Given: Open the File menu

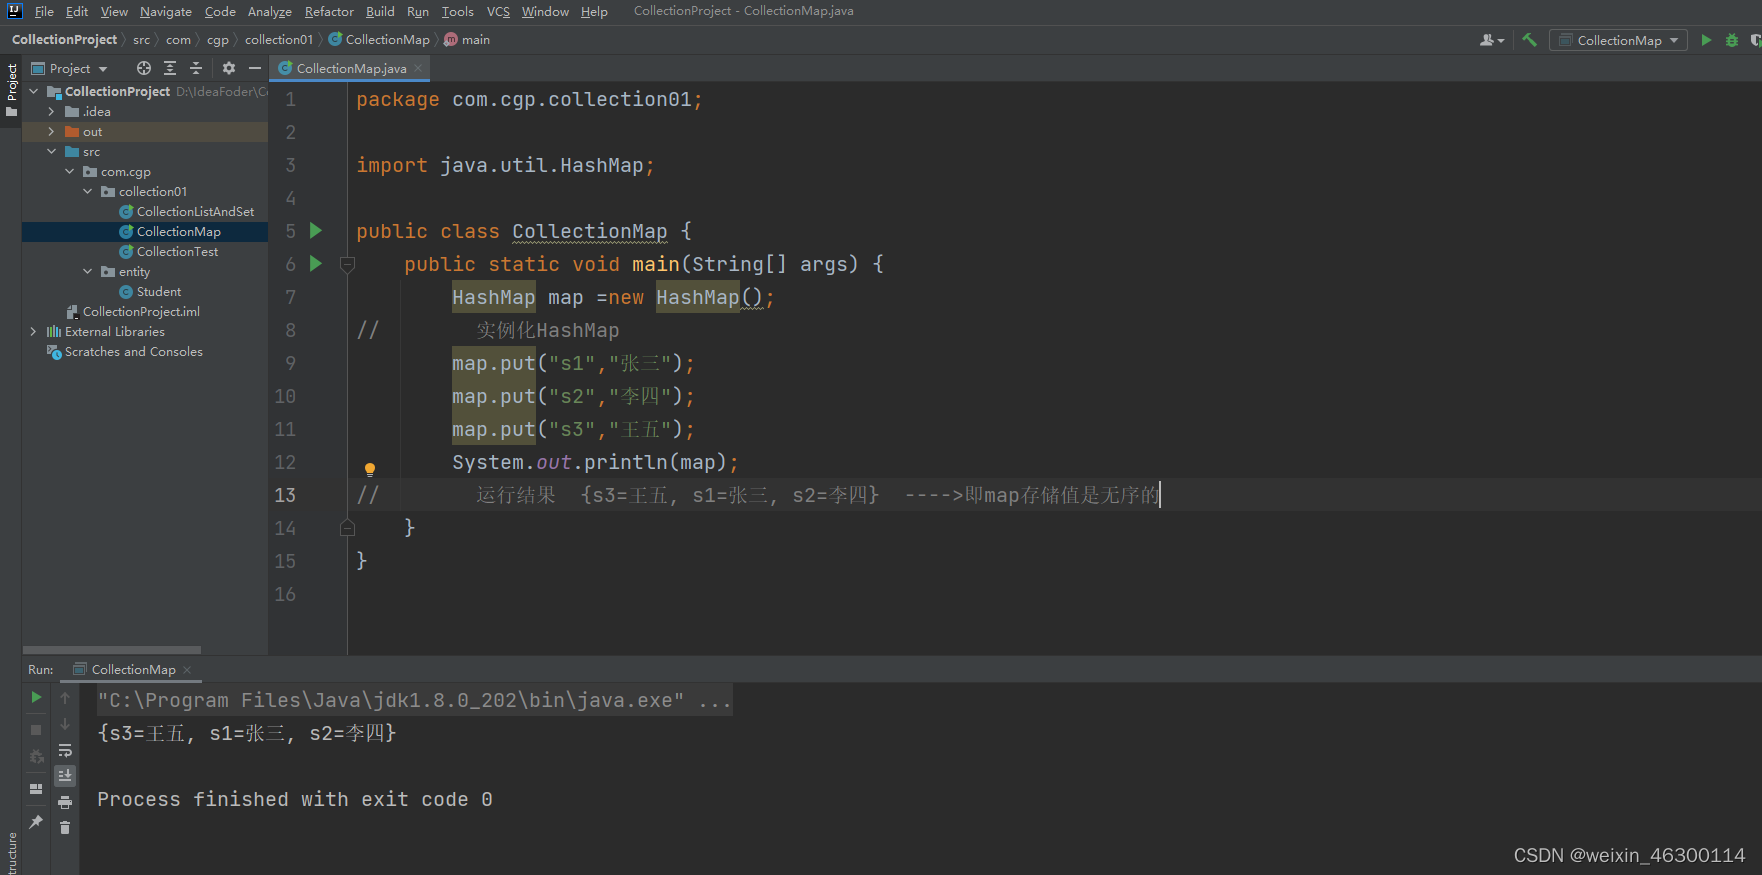Looking at the screenshot, I should pyautogui.click(x=44, y=12).
